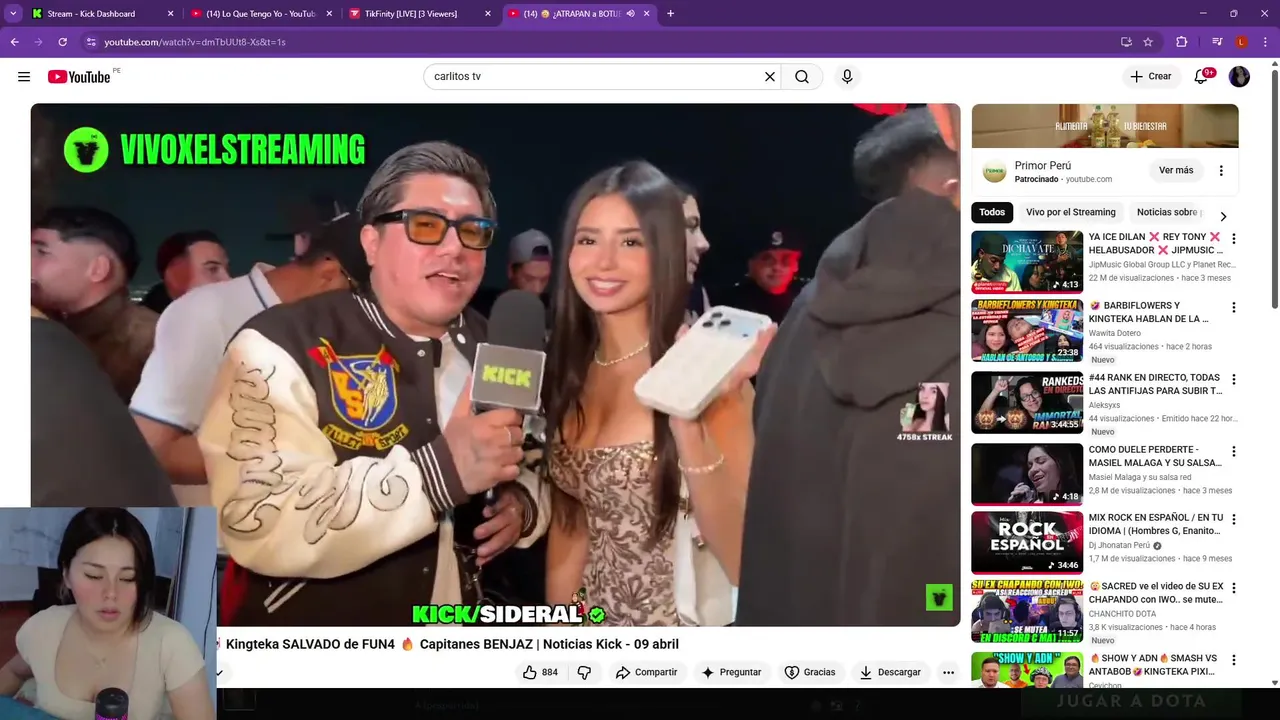Click Ver más on the Primor Perú ad
The width and height of the screenshot is (1280, 720).
(1176, 171)
